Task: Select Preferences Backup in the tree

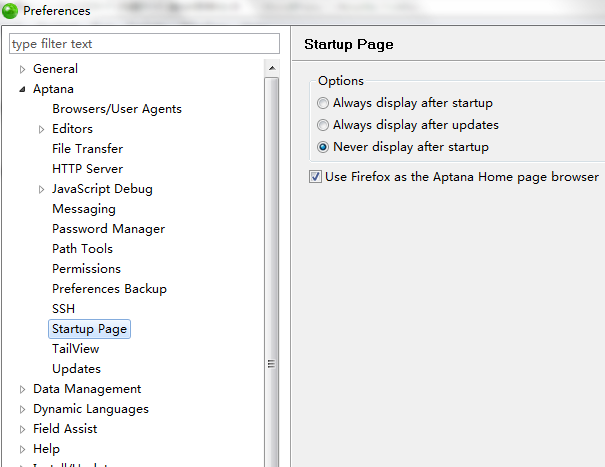Action: click(x=109, y=289)
